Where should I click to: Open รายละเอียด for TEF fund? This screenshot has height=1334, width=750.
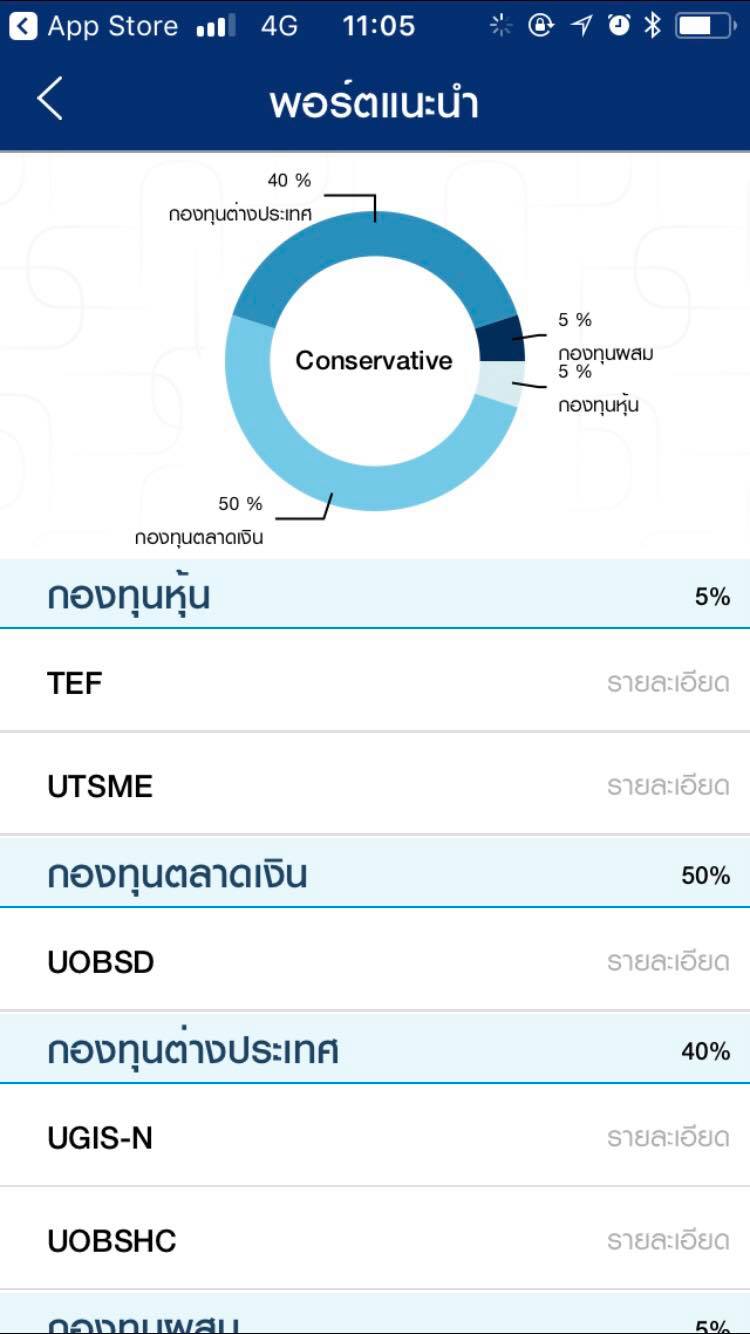pyautogui.click(x=667, y=683)
